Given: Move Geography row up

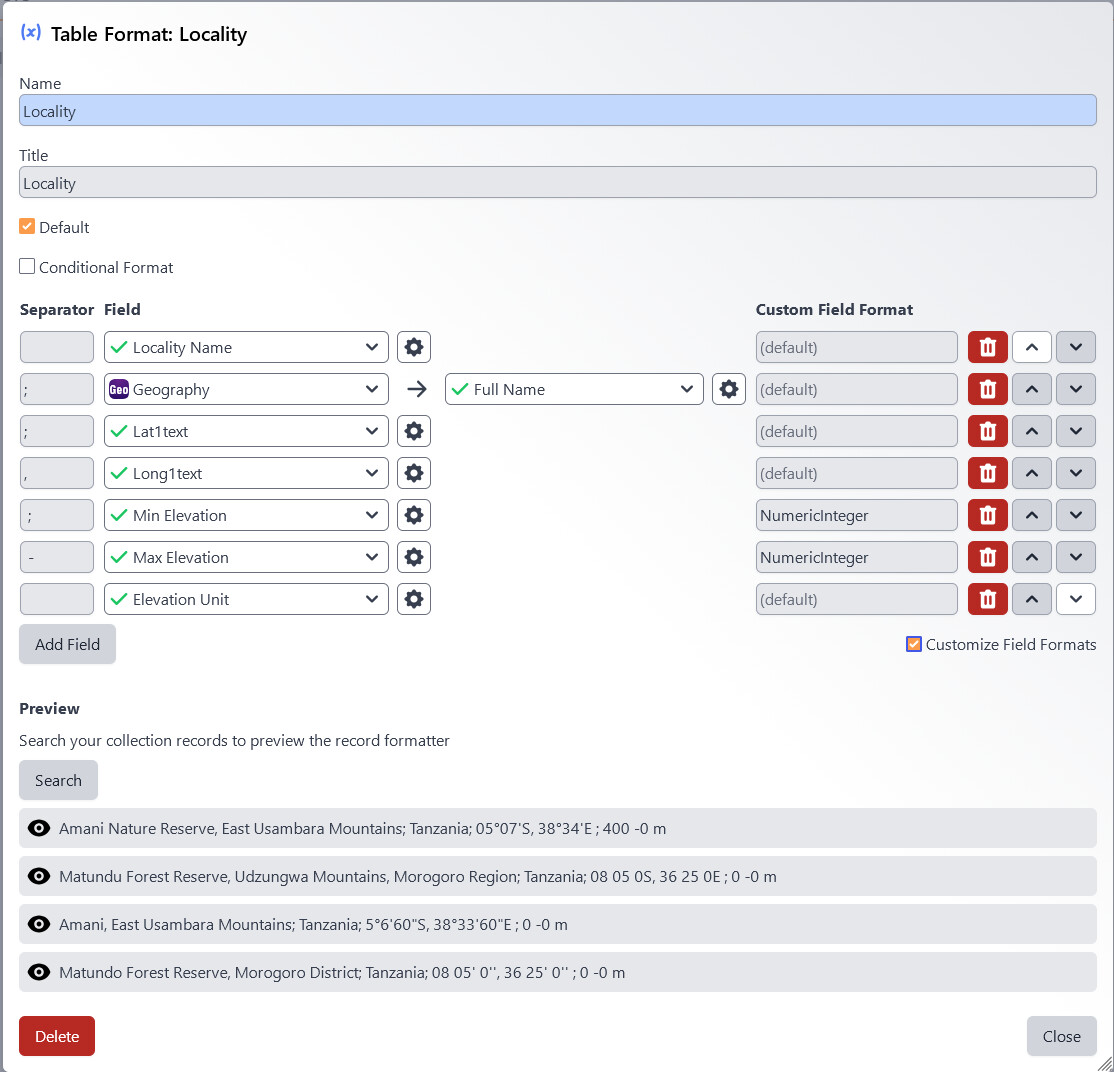Looking at the screenshot, I should coord(1032,389).
